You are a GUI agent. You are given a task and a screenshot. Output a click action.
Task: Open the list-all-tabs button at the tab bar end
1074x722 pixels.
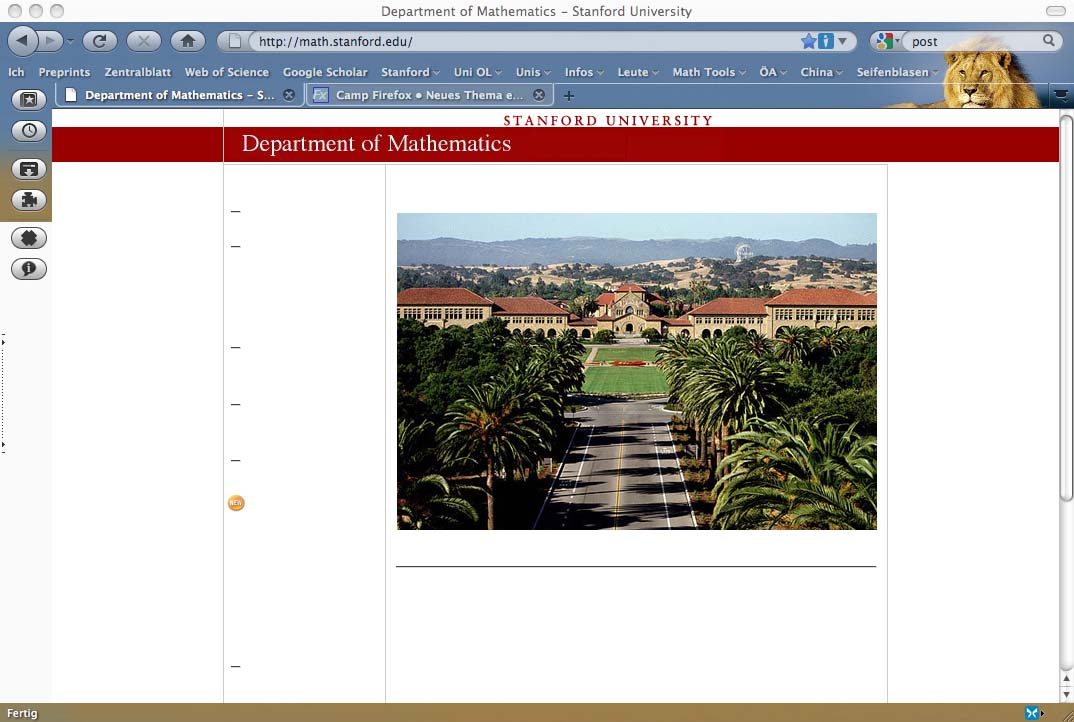(x=1061, y=95)
